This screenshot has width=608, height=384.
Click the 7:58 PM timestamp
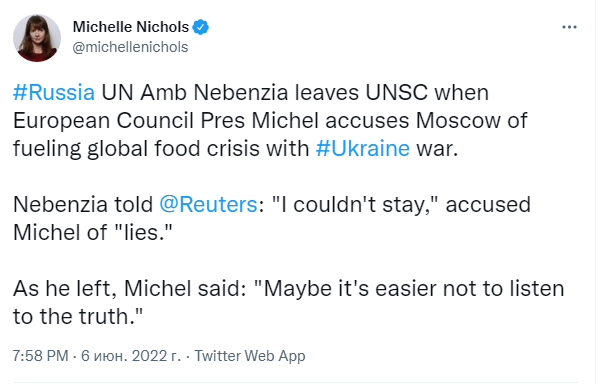click(x=41, y=356)
